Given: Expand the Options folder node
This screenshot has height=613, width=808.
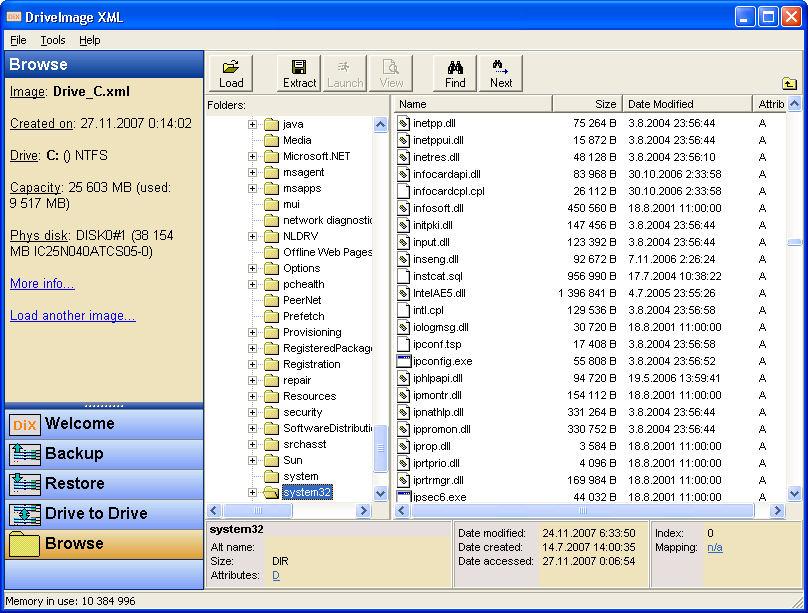Looking at the screenshot, I should pos(252,268).
